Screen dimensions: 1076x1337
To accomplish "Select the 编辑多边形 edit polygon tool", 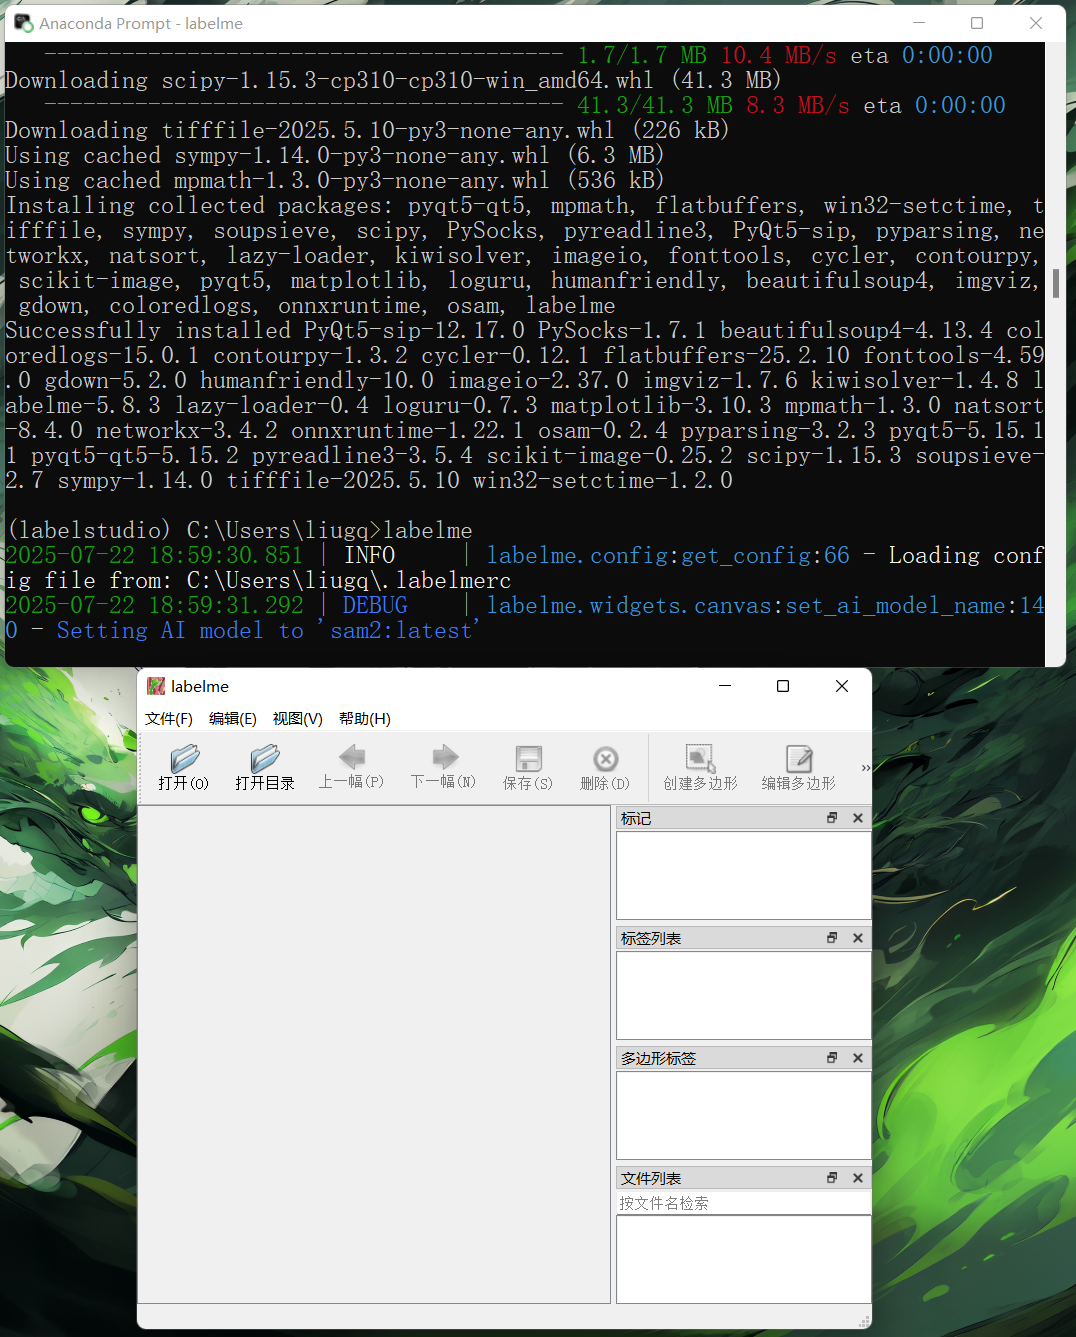I will [798, 768].
